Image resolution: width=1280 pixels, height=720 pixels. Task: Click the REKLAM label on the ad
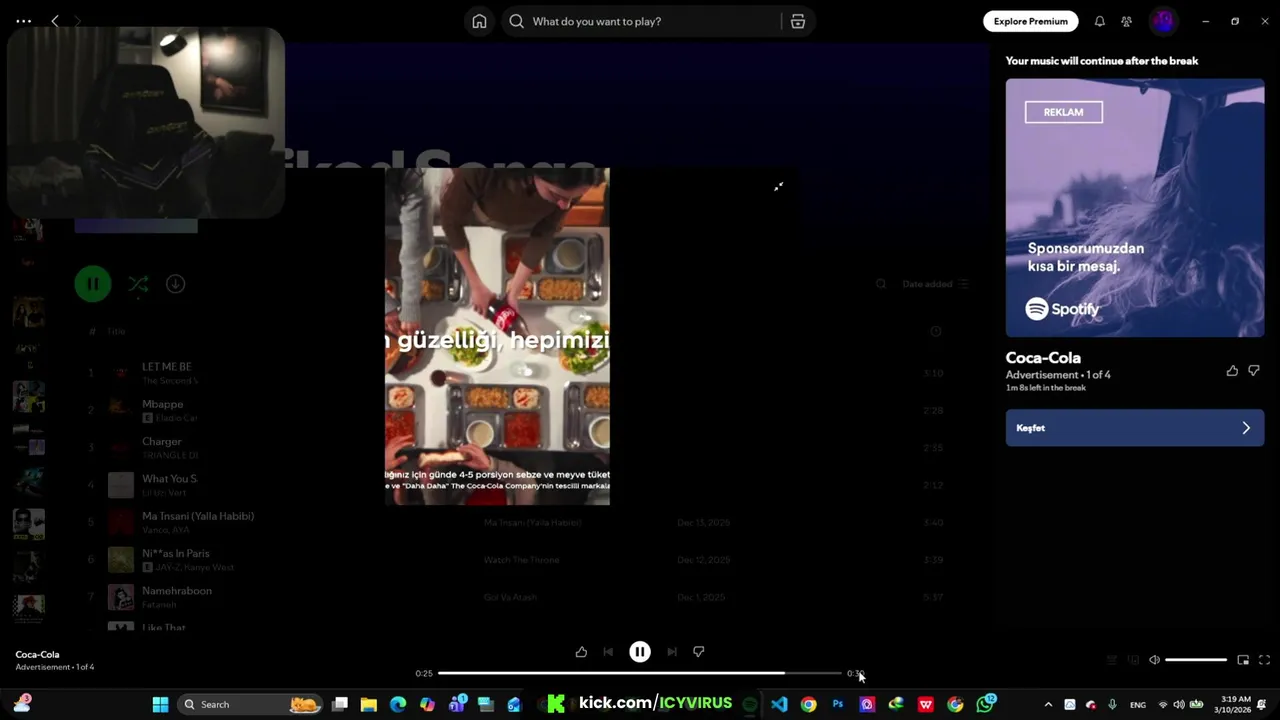1063,112
